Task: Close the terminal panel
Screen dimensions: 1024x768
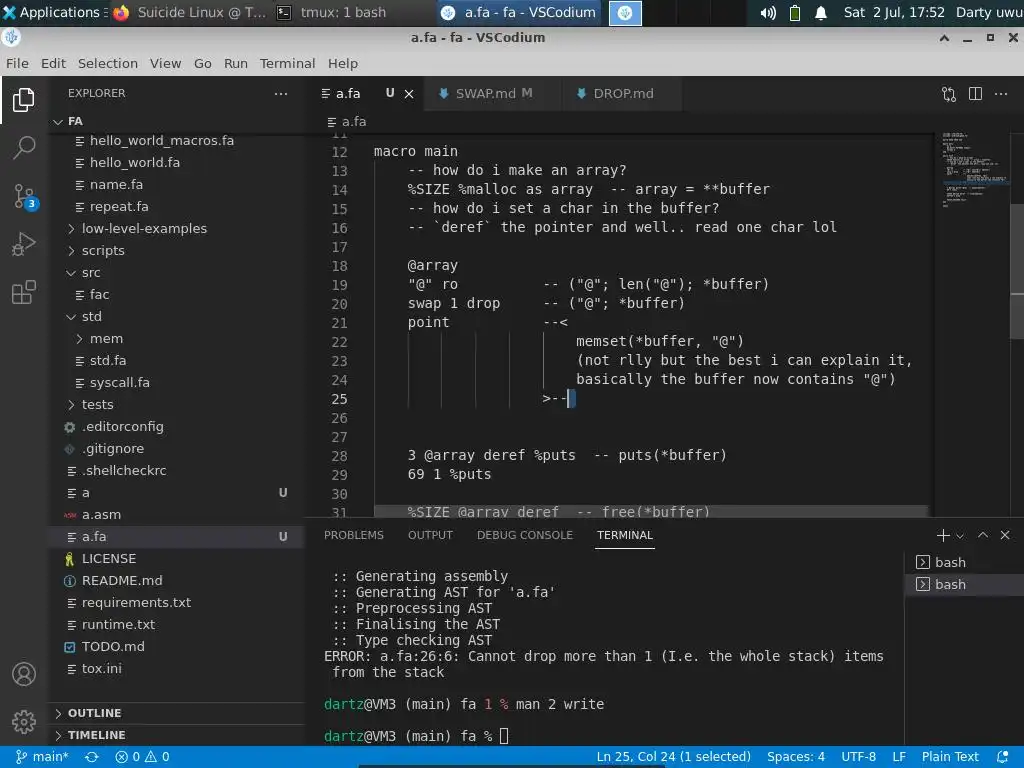Action: coord(1005,535)
